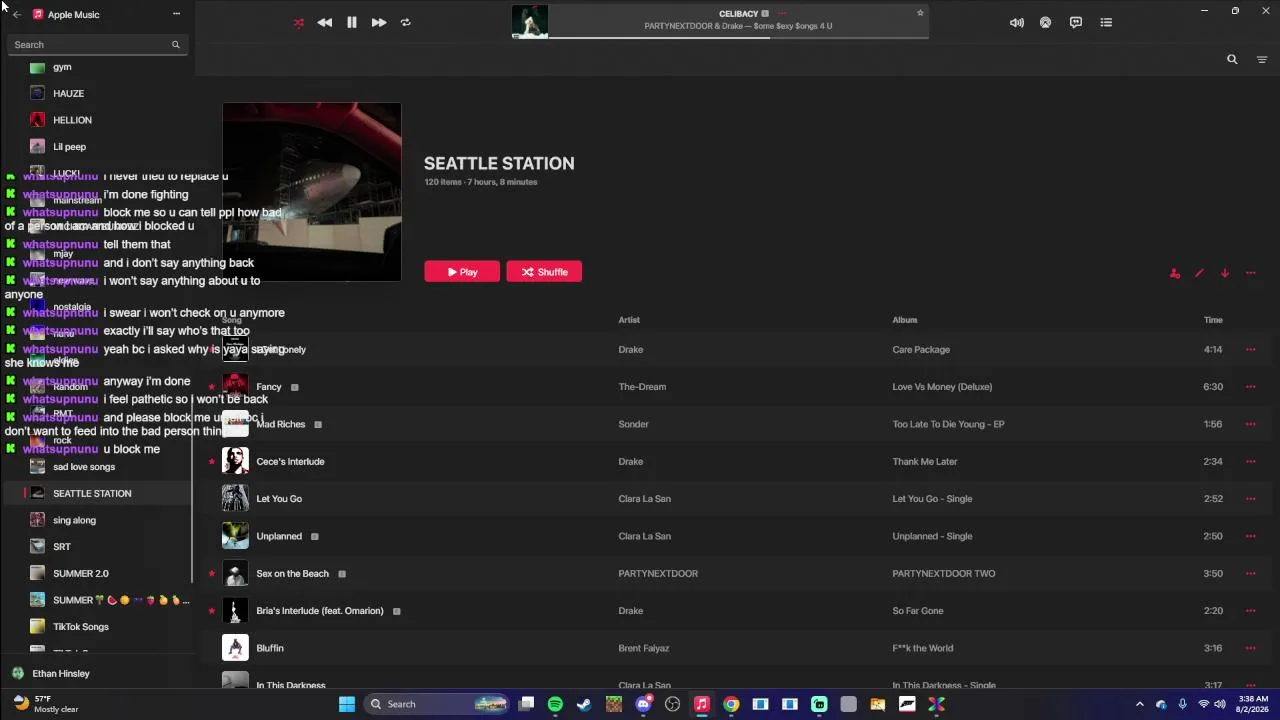Open the collaborate people icon
This screenshot has width=1280, height=720.
point(1175,273)
